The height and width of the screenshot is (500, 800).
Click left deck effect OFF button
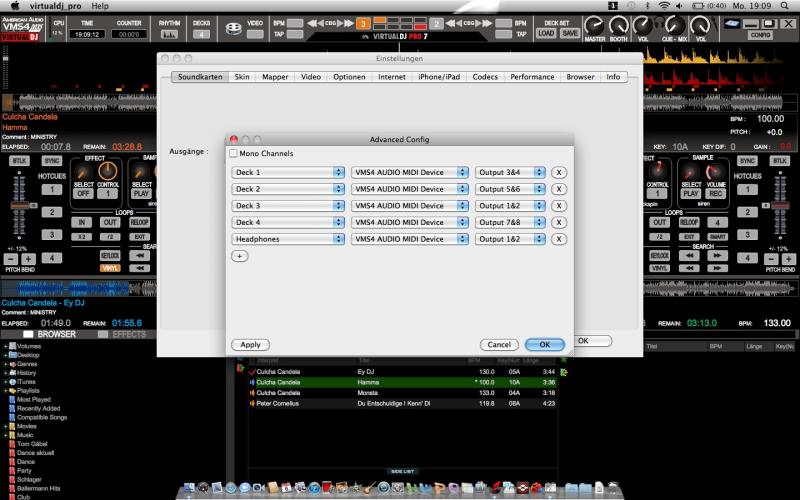point(83,193)
